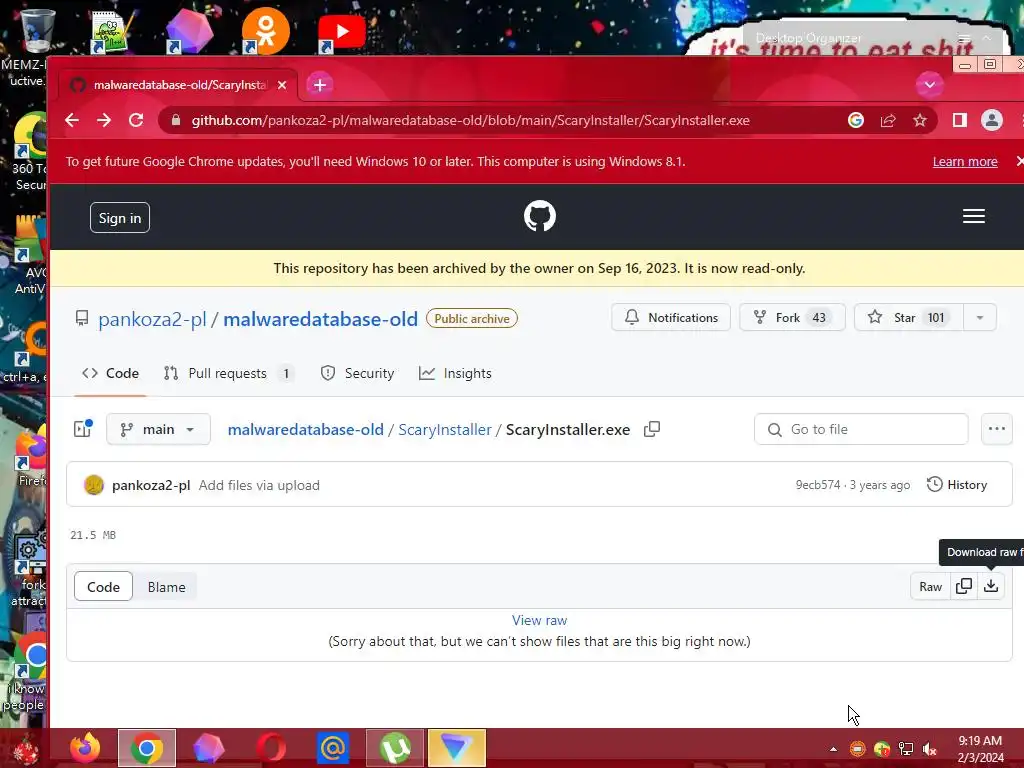Open the GitHub hamburger menu
The width and height of the screenshot is (1024, 768).
coord(974,216)
